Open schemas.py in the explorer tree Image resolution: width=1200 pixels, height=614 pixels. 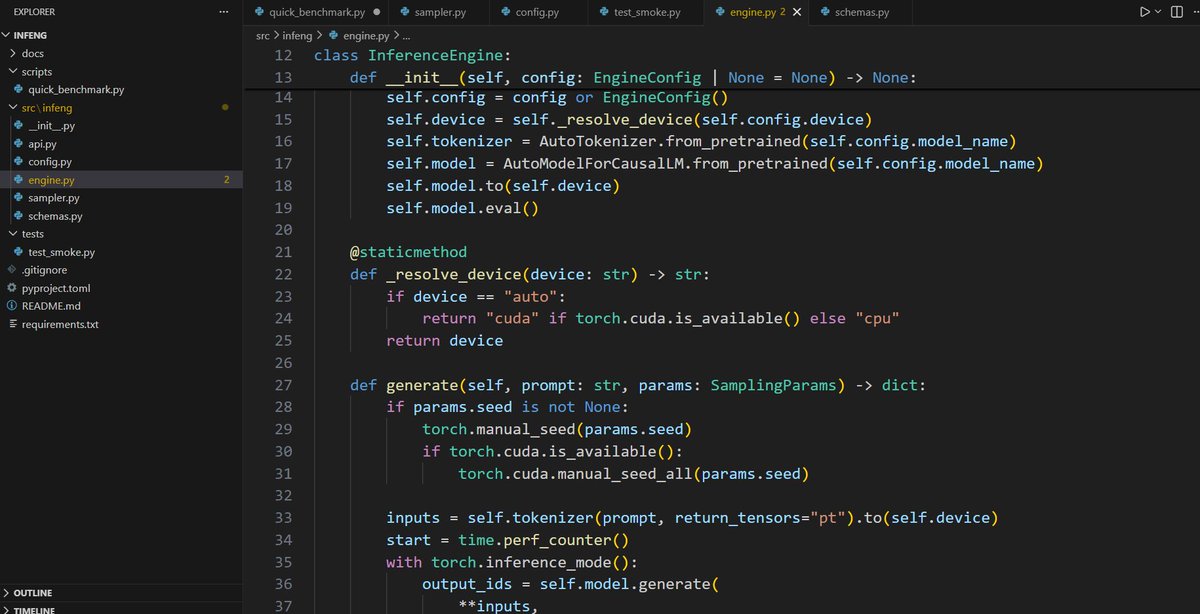121,216
